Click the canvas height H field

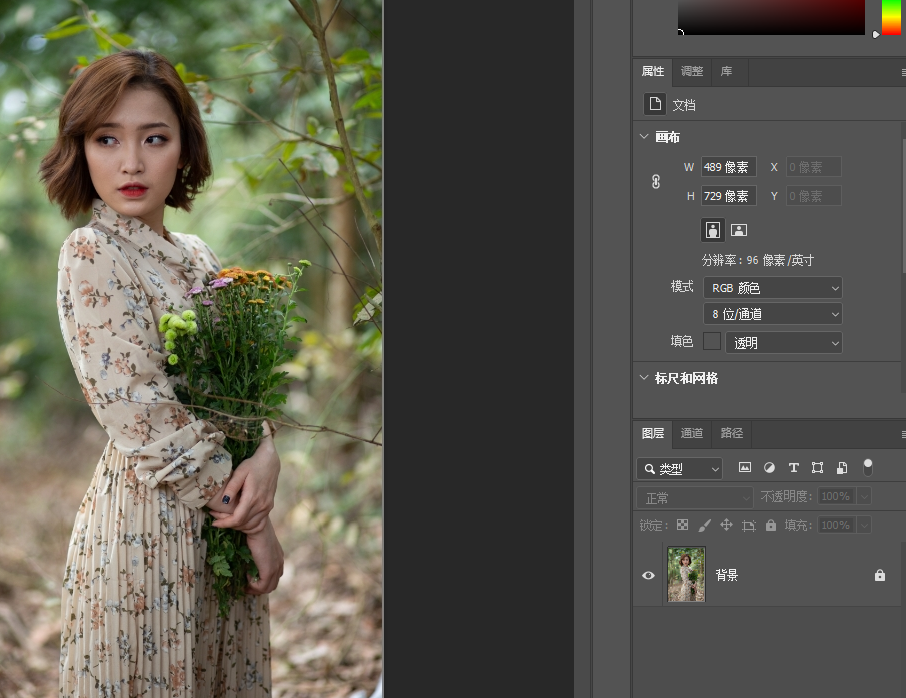729,196
